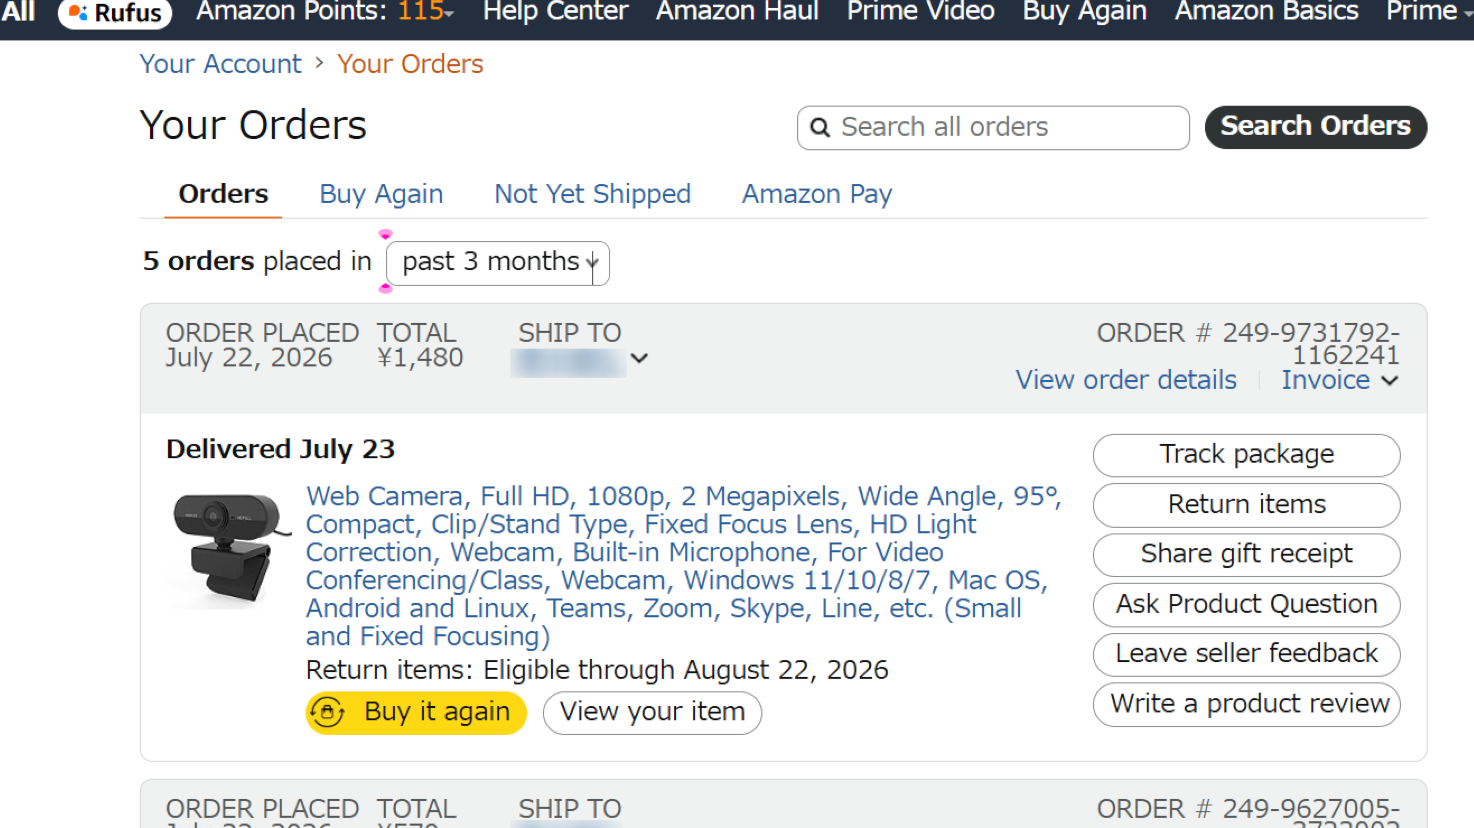Click the Search Orders button
The image size is (1474, 828).
1315,127
